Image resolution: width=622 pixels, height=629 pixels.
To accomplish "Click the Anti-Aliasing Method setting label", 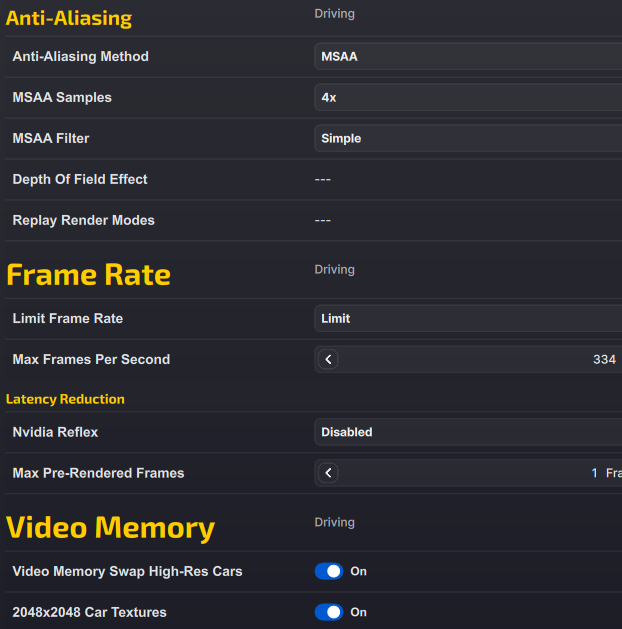I will tap(80, 57).
